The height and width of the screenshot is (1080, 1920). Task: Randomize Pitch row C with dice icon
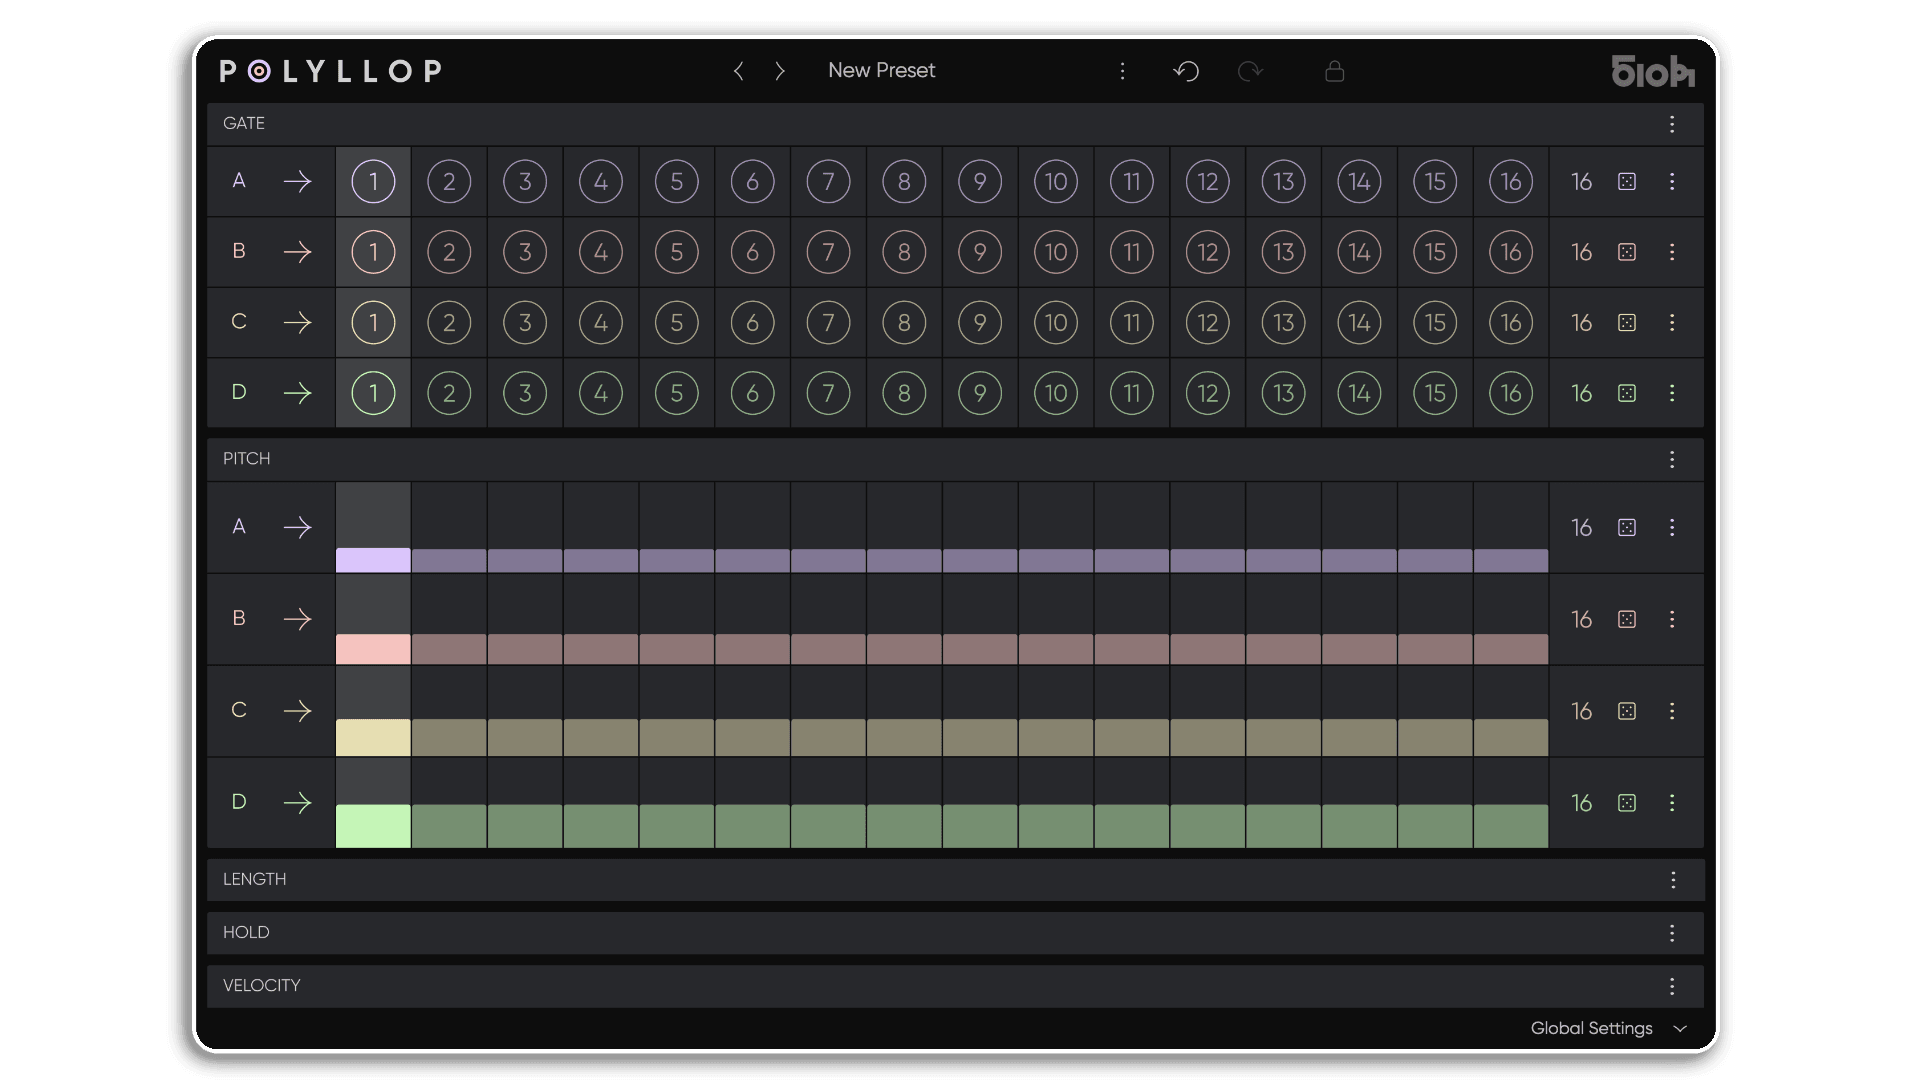[x=1627, y=711]
